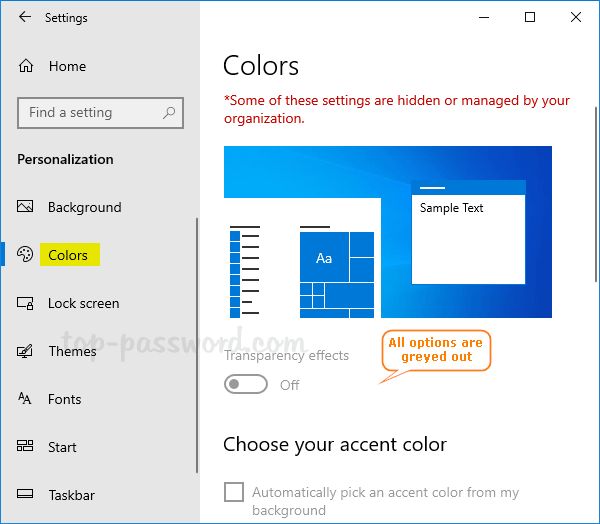
Task: Click the Taskbar icon
Action: pos(26,495)
